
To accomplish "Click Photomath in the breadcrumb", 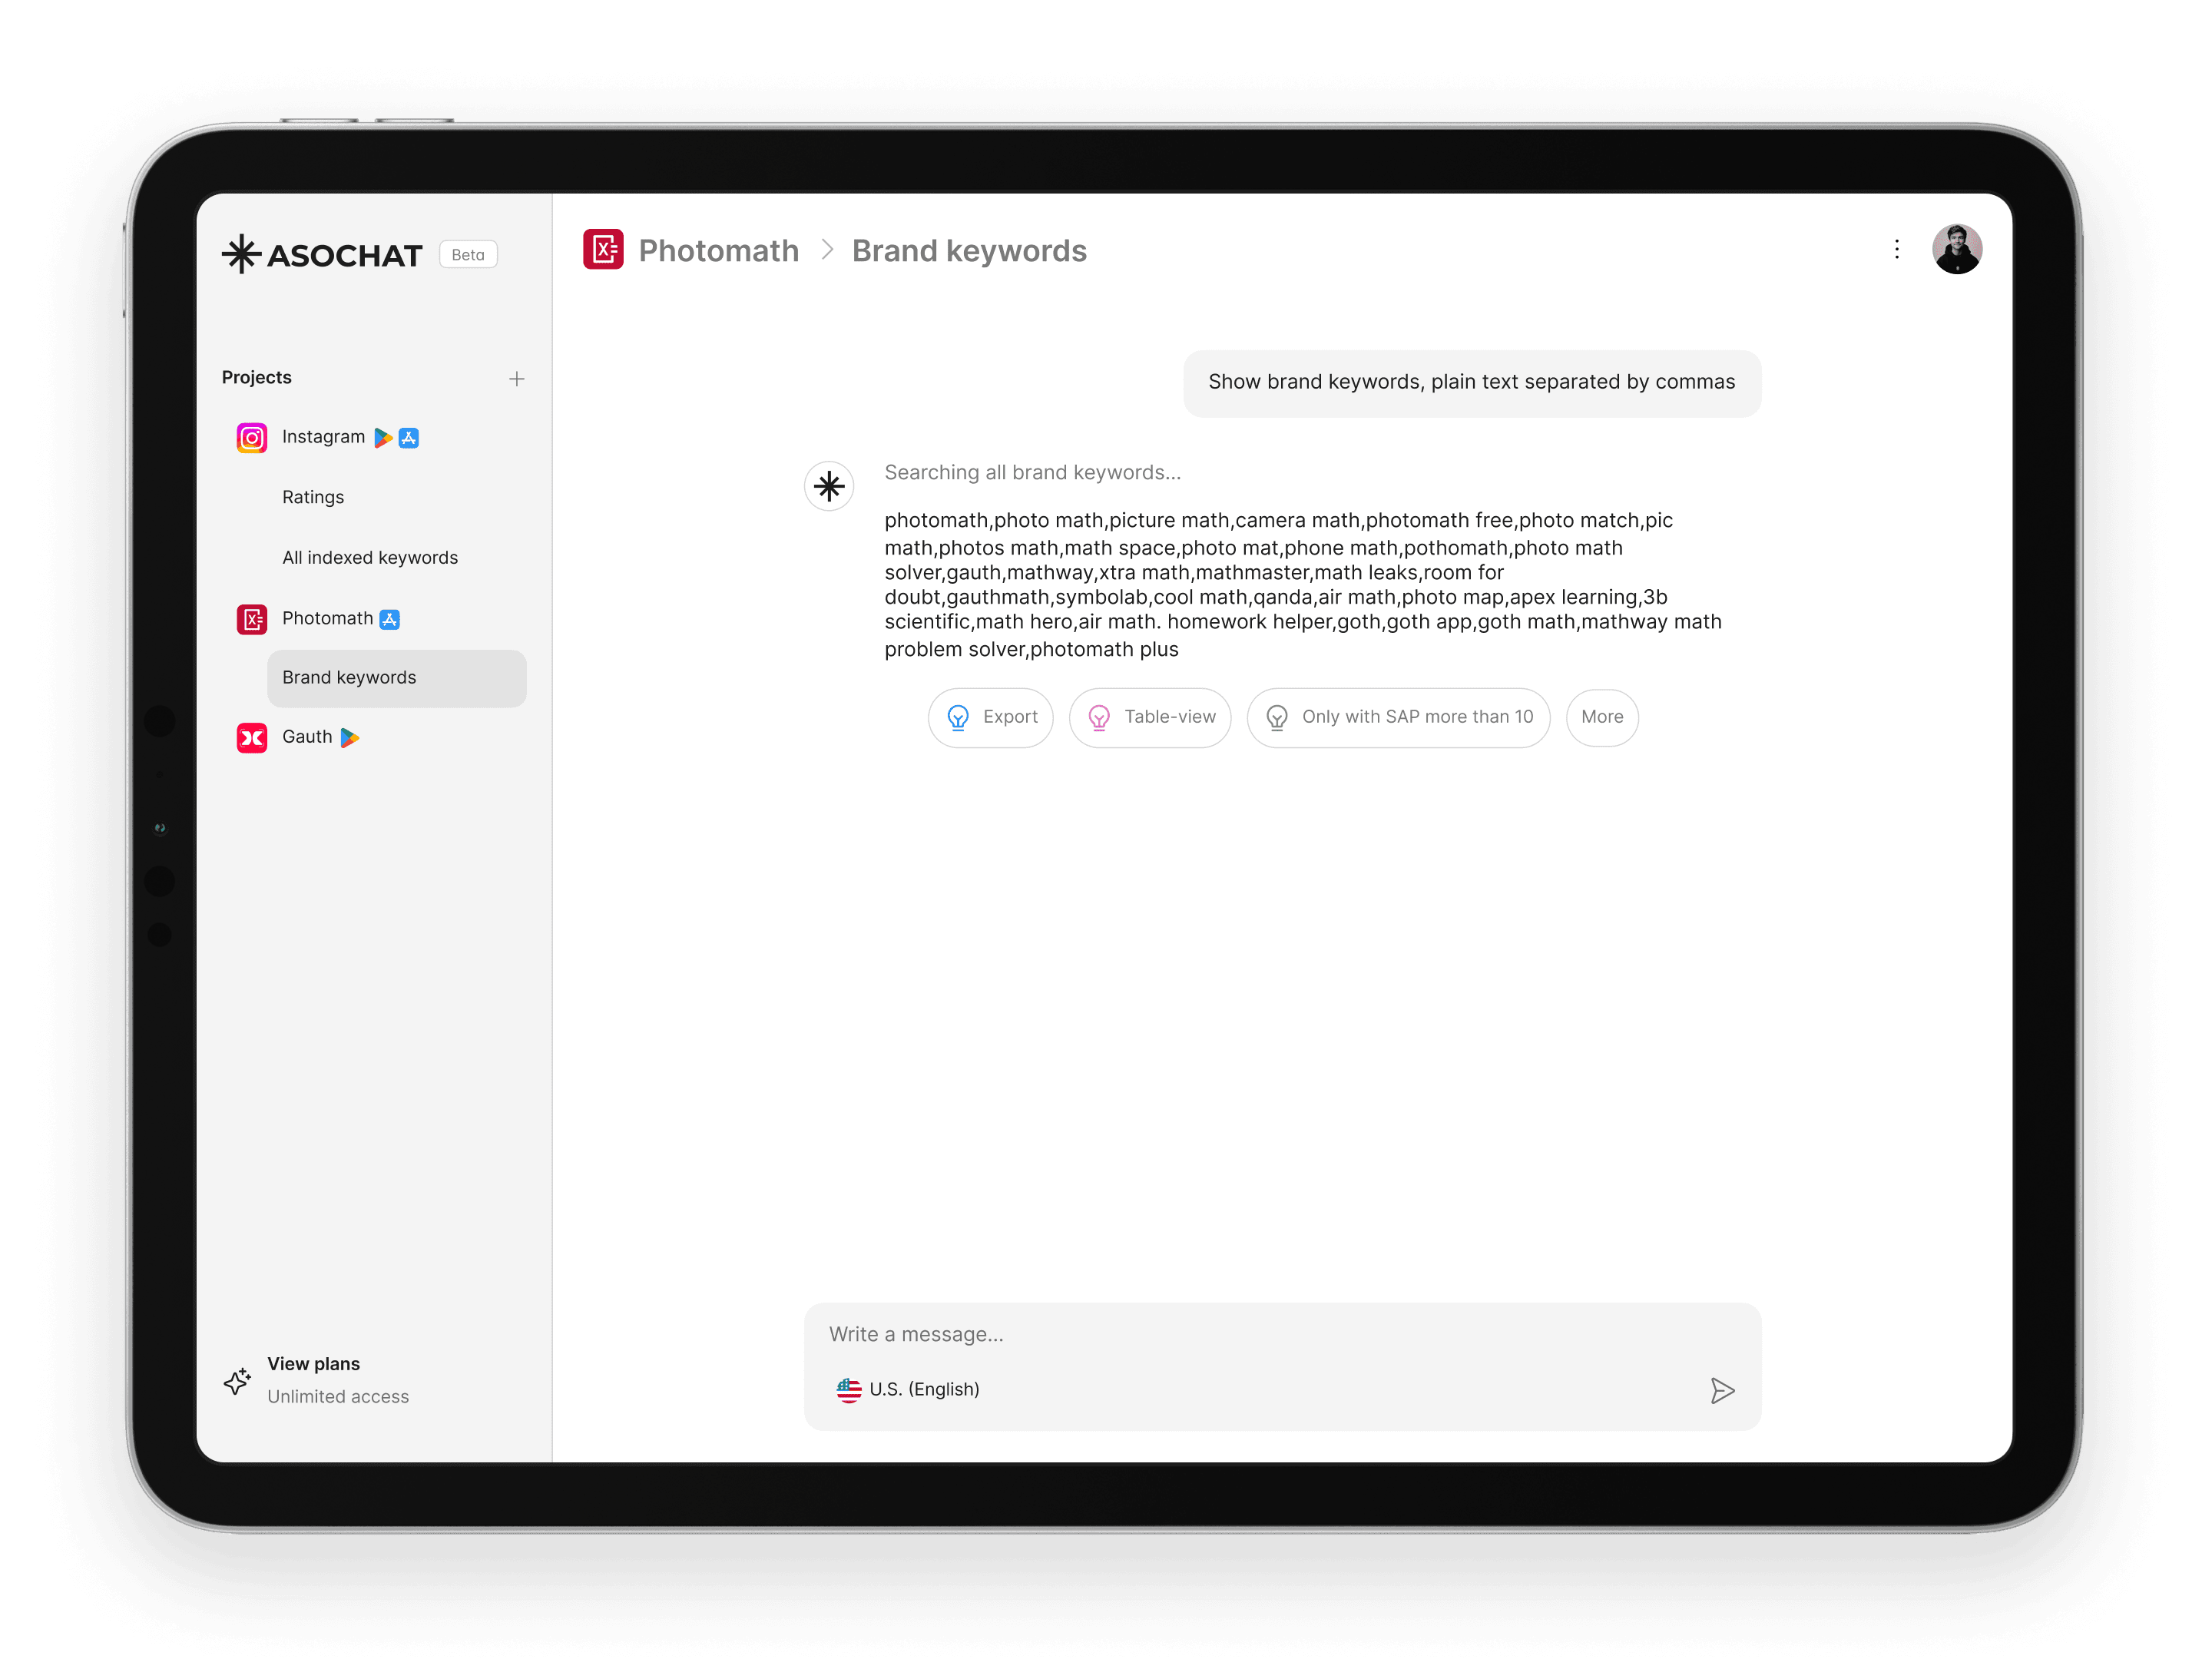I will tap(718, 250).
